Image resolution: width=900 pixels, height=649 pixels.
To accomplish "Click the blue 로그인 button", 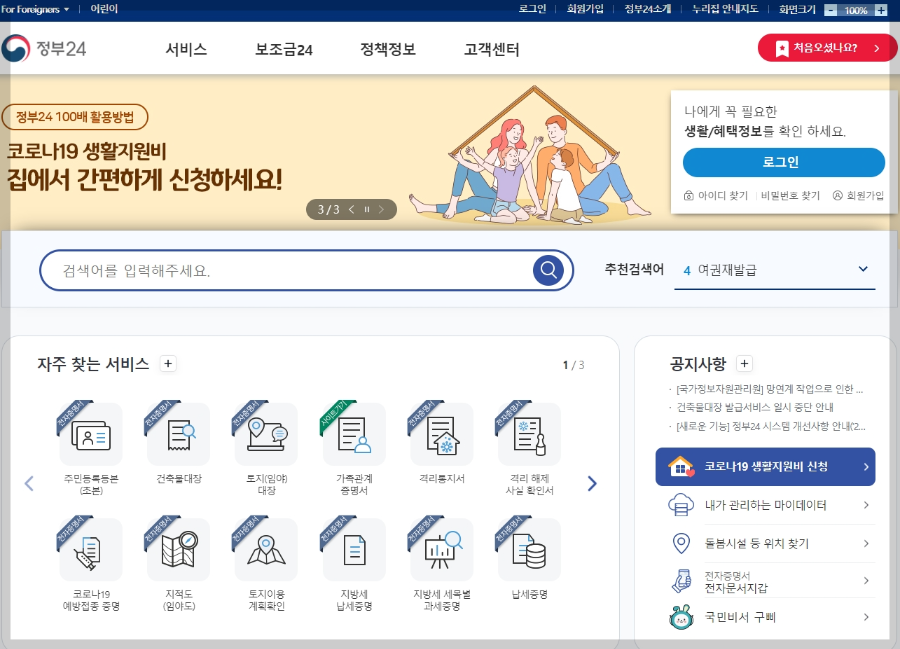I will (x=783, y=162).
